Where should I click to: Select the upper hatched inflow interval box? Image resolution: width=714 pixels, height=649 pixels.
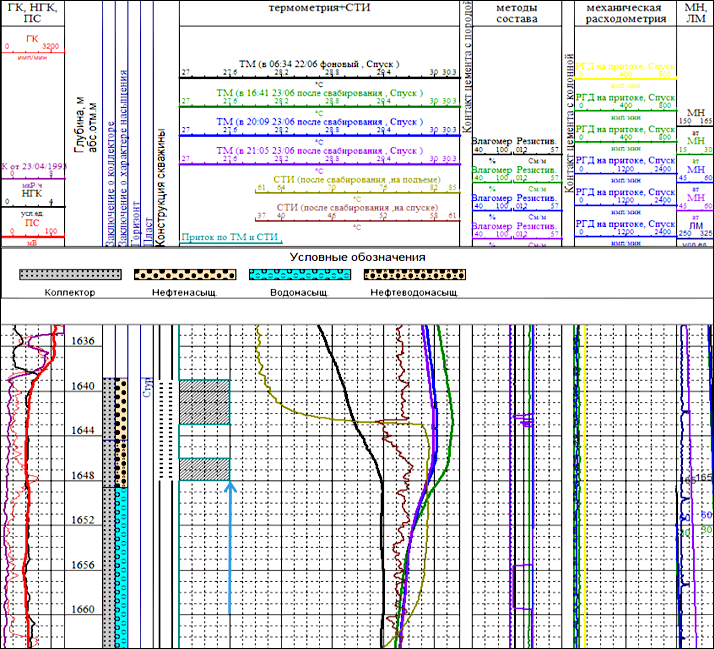tap(205, 401)
